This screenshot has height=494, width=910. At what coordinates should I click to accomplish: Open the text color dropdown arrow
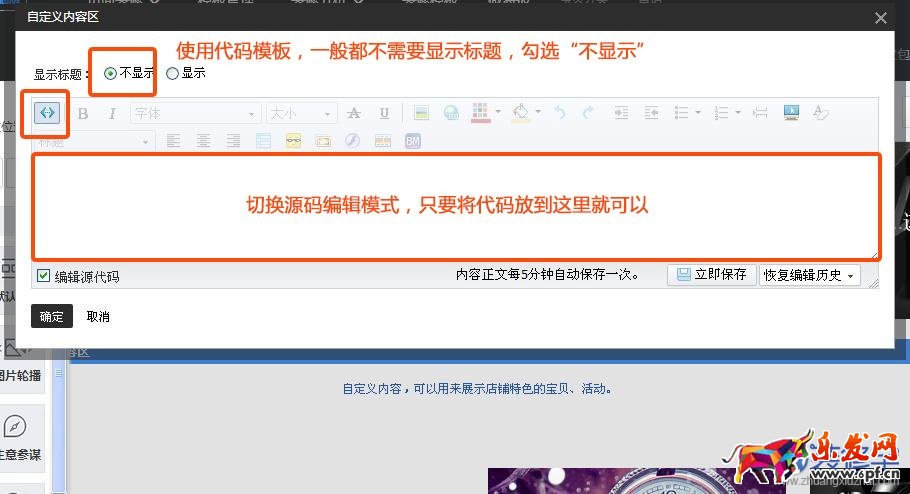point(498,111)
